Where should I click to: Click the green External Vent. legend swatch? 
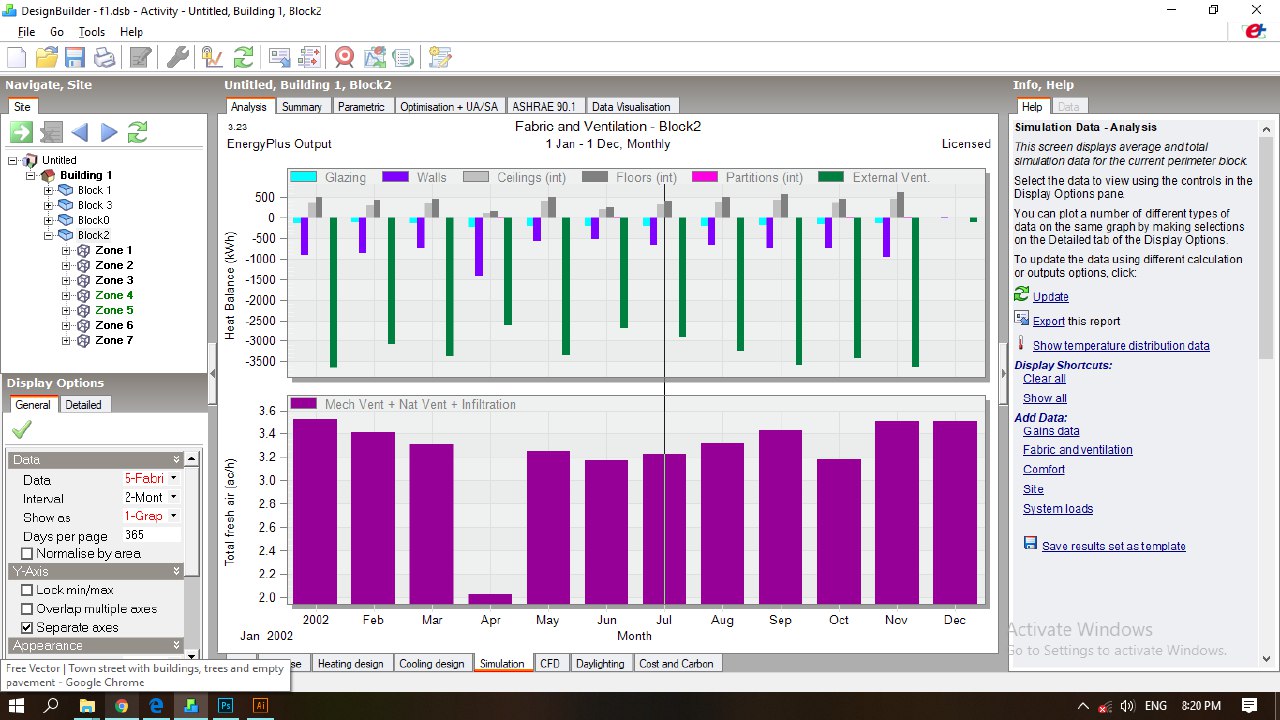(831, 177)
